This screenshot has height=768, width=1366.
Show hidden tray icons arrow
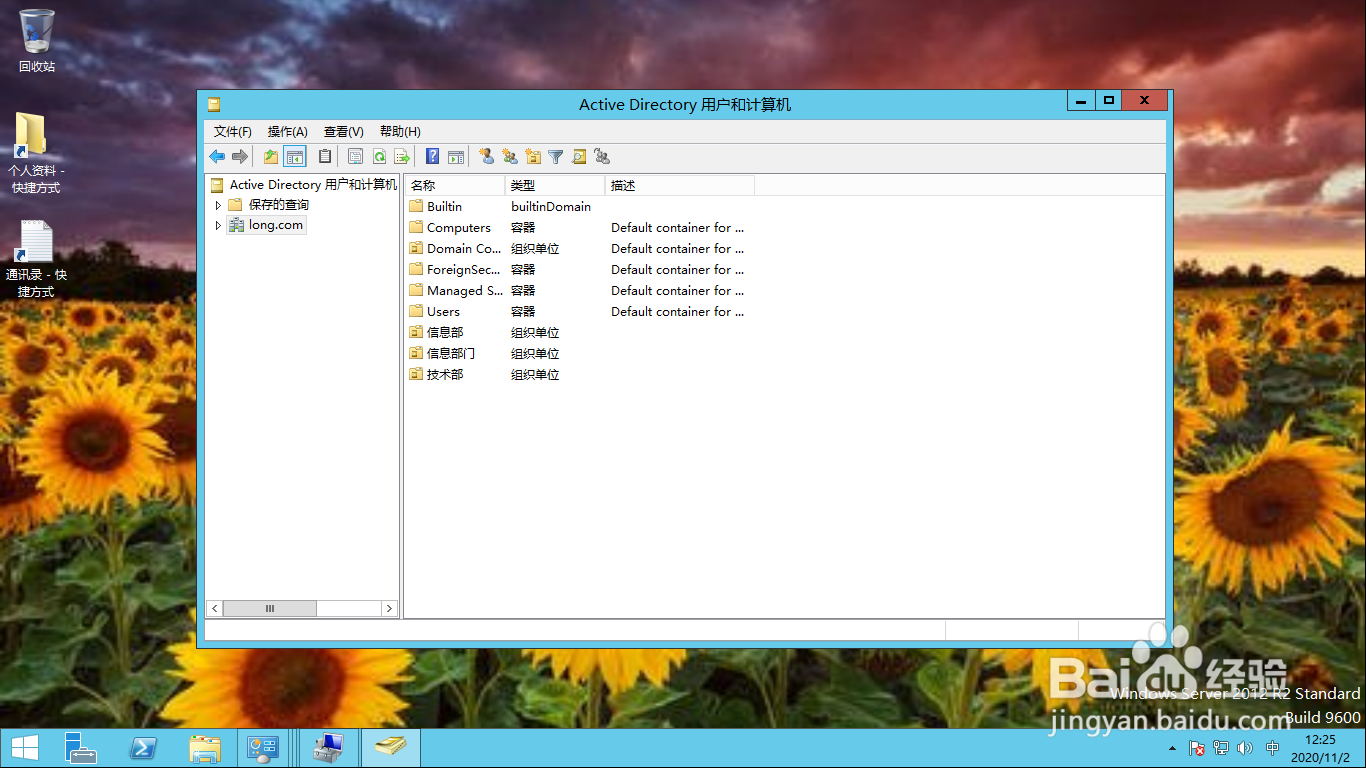click(1172, 748)
